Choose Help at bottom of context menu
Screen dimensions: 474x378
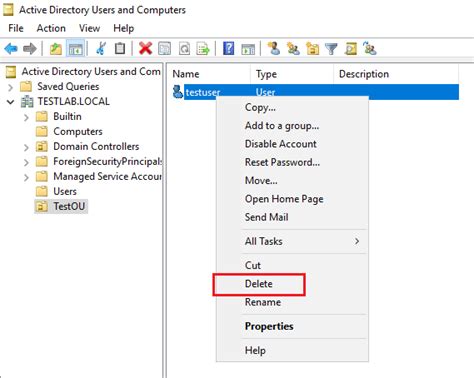[255, 350]
